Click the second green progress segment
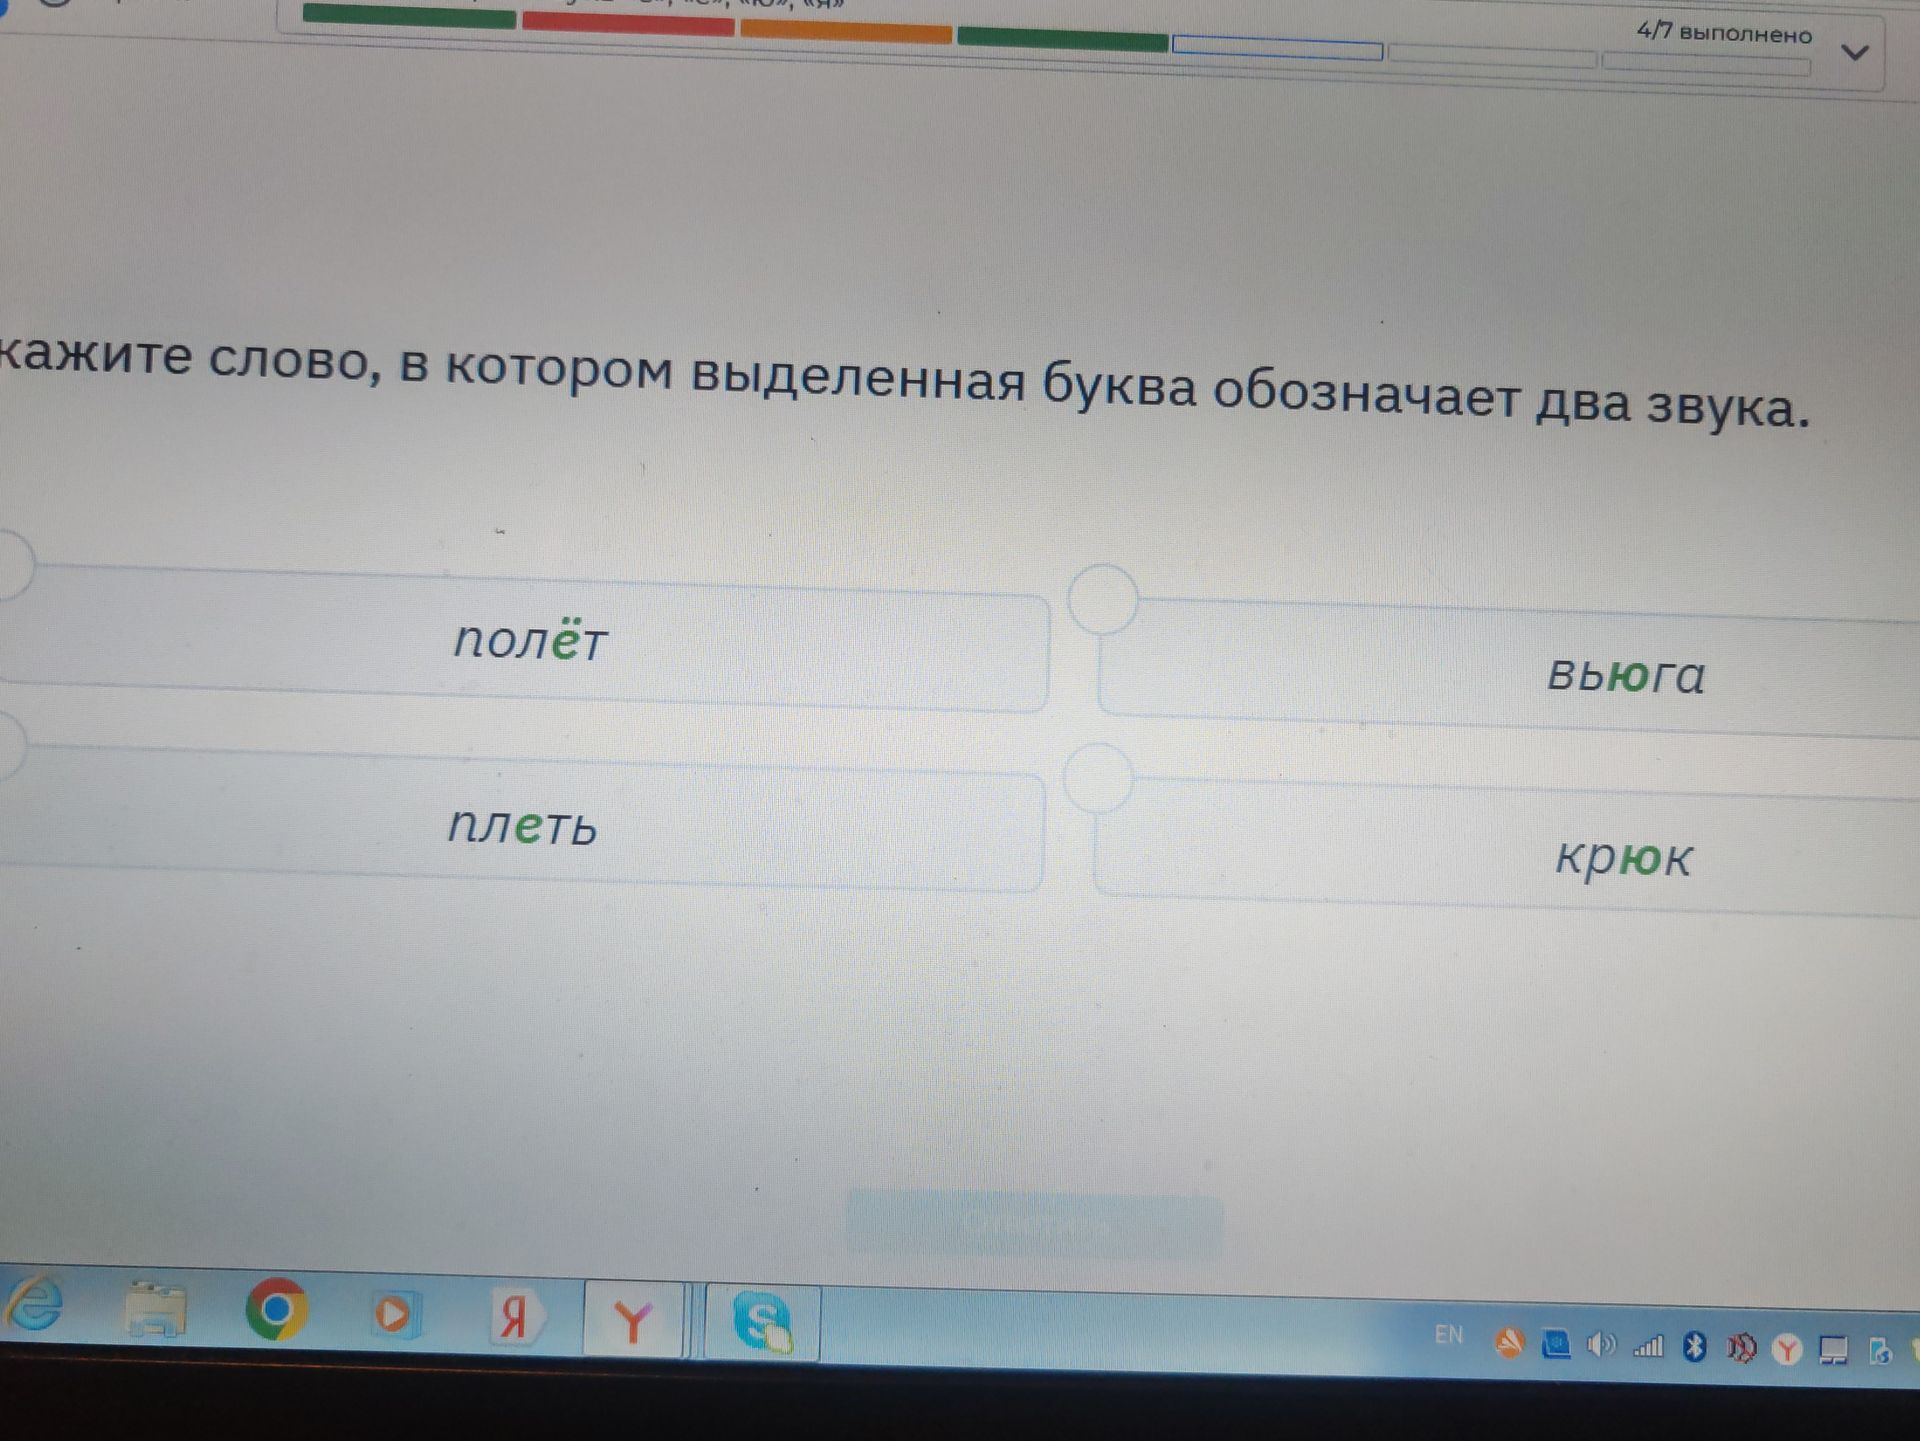This screenshot has height=1441, width=1920. 1062,40
